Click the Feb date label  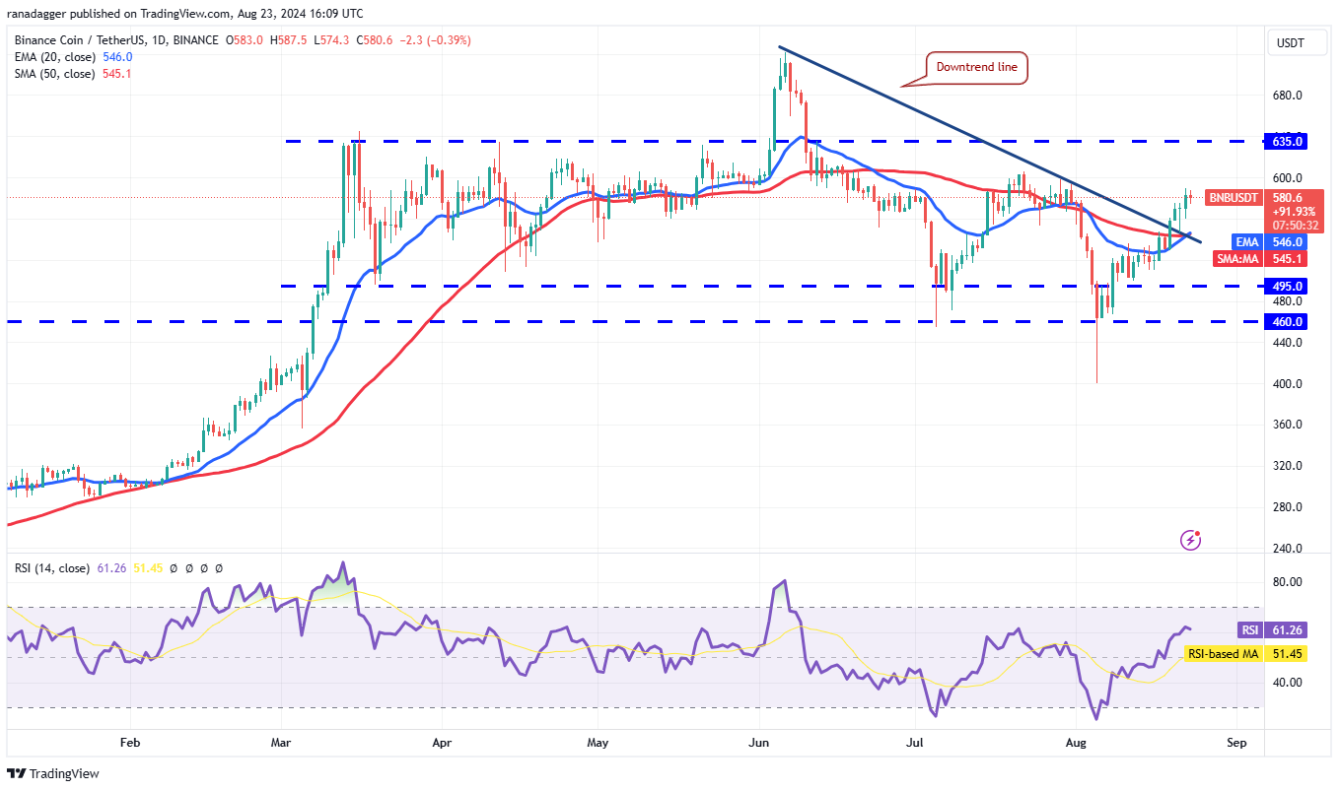(130, 744)
